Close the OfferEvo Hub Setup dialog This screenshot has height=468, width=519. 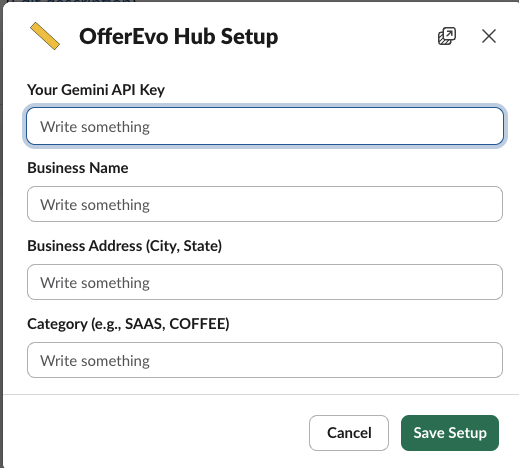489,36
